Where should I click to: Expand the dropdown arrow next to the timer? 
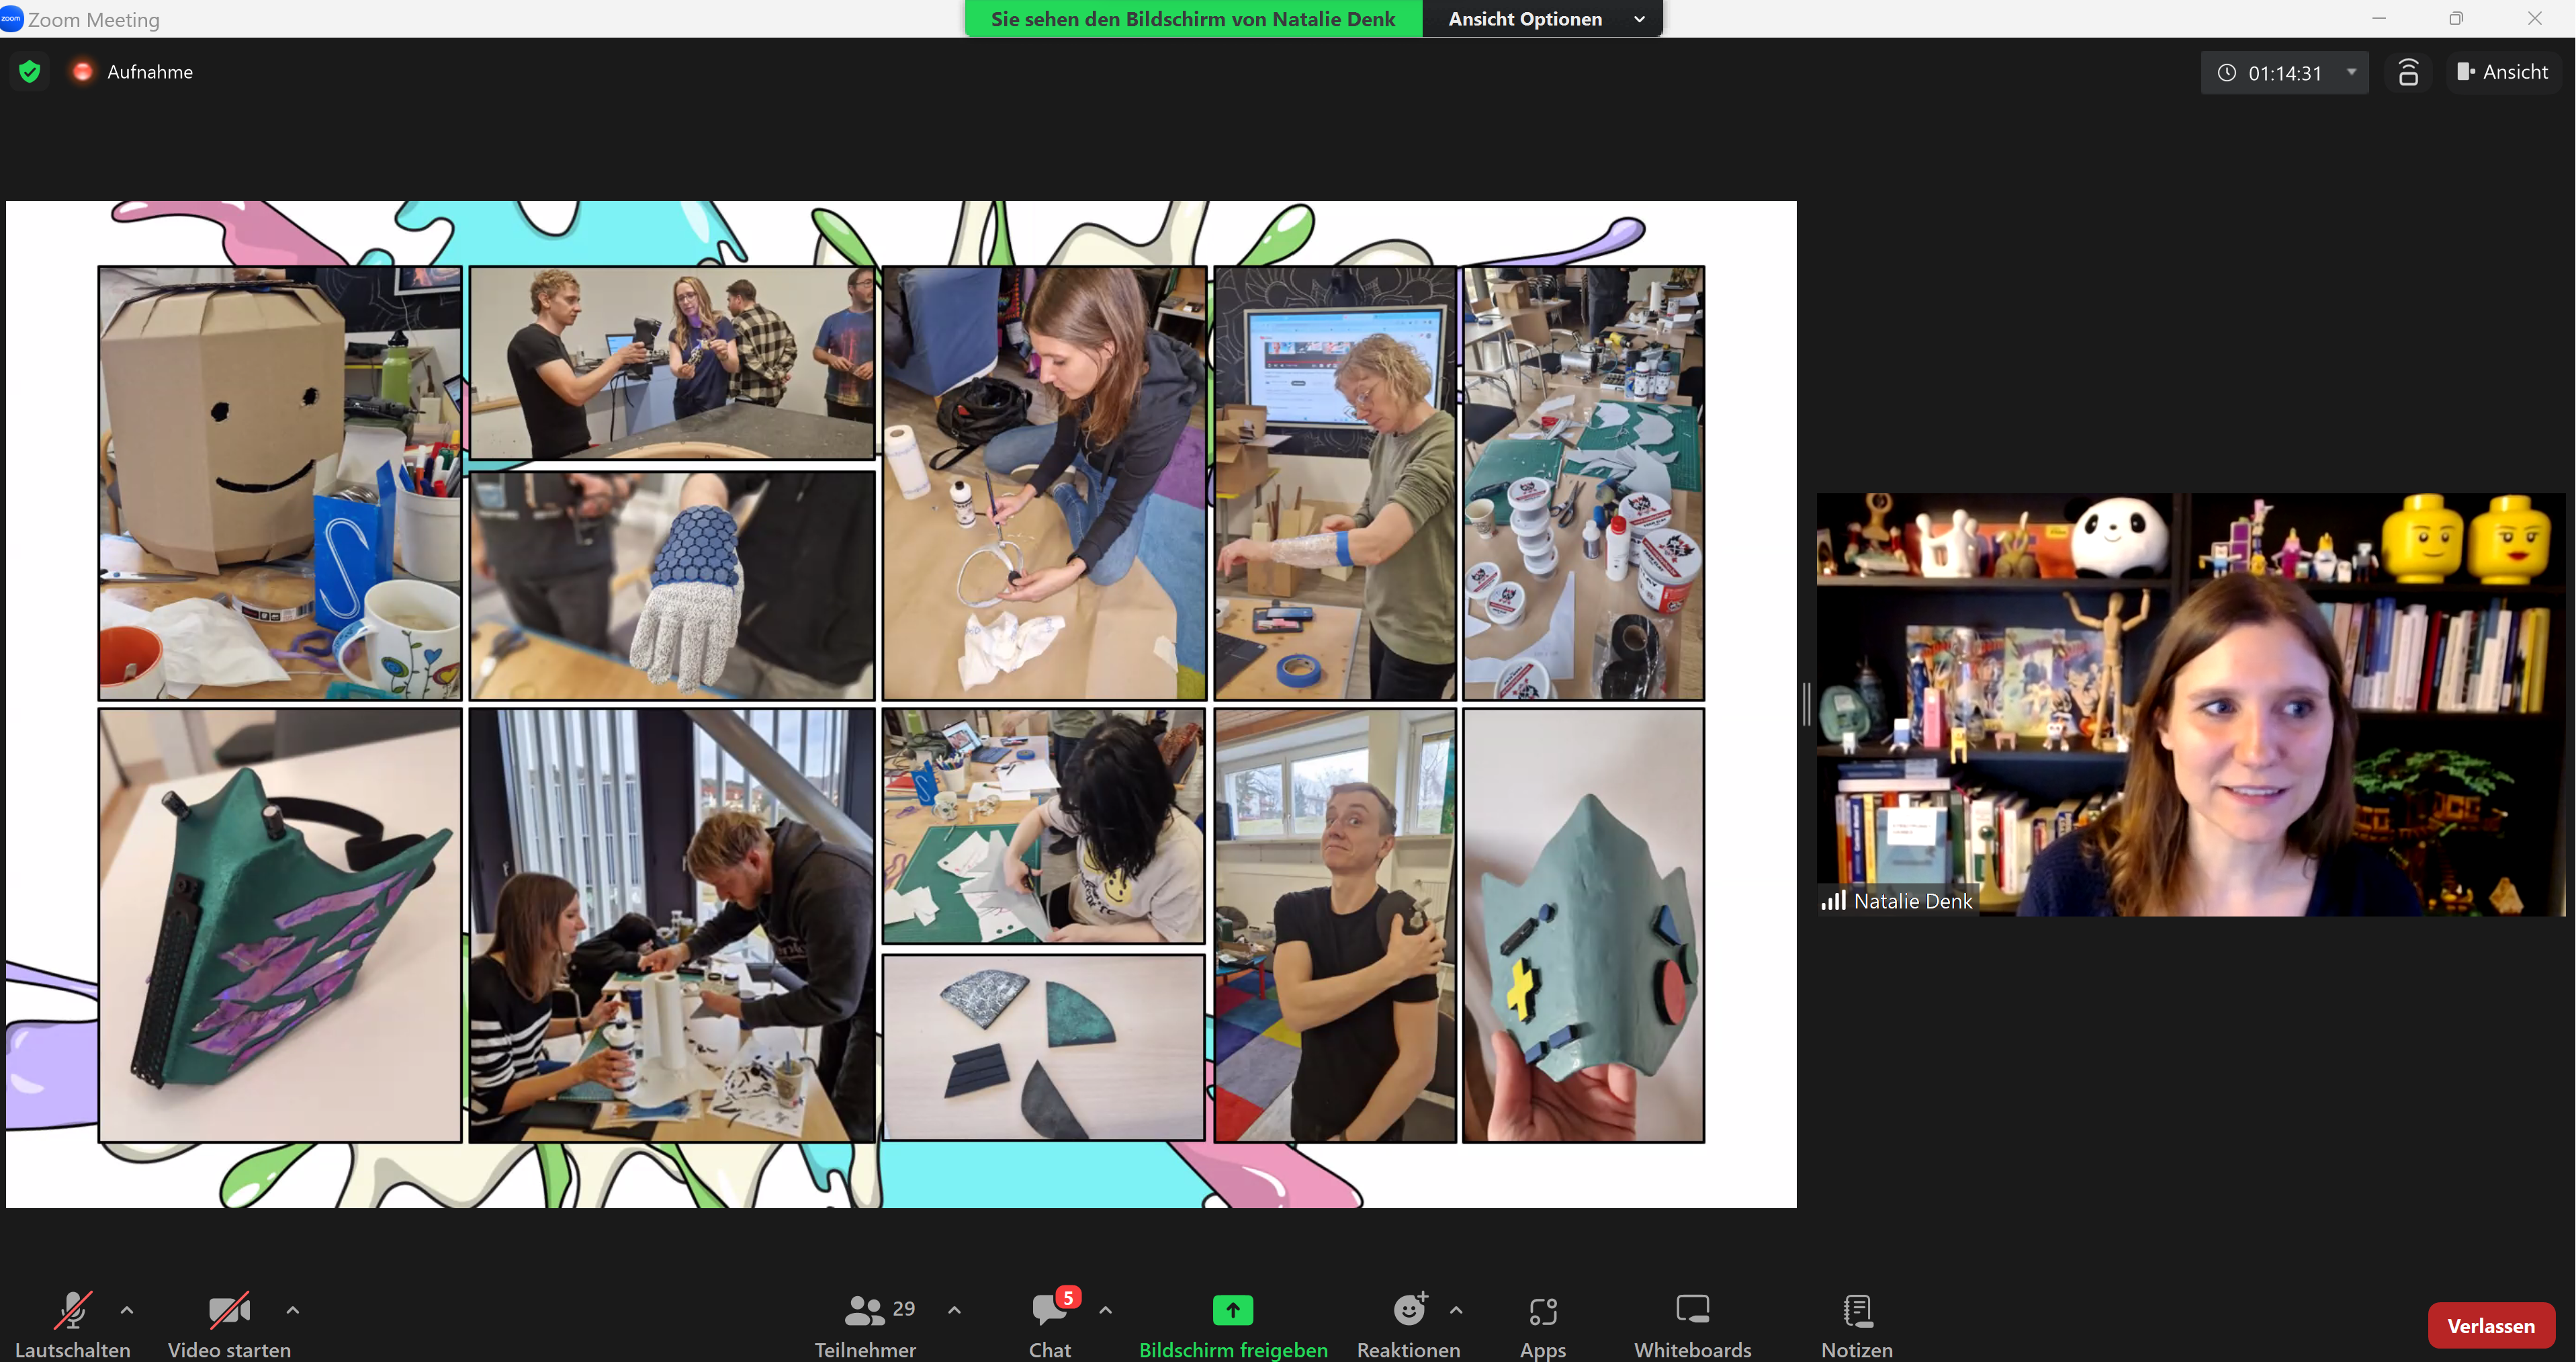click(2351, 72)
